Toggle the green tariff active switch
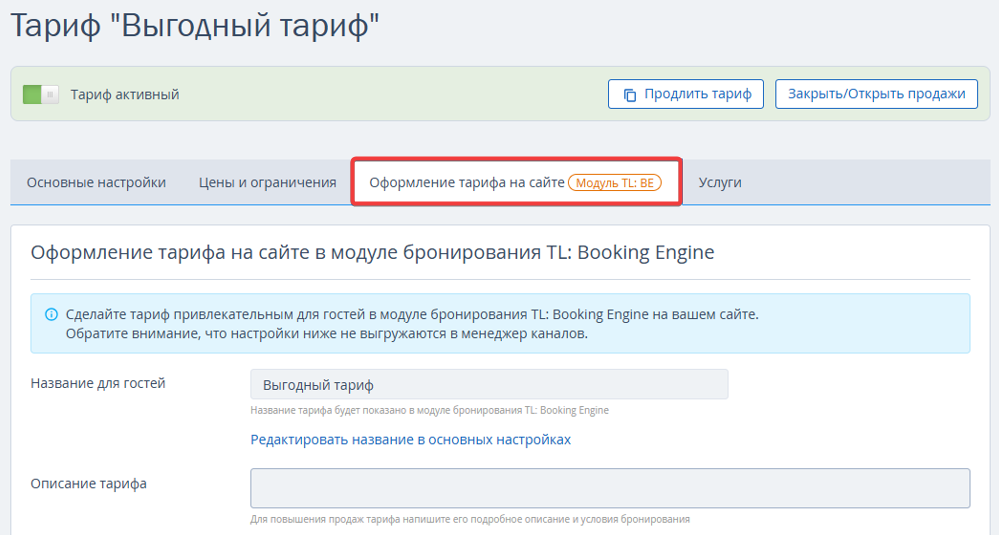Image resolution: width=999 pixels, height=535 pixels. click(41, 94)
